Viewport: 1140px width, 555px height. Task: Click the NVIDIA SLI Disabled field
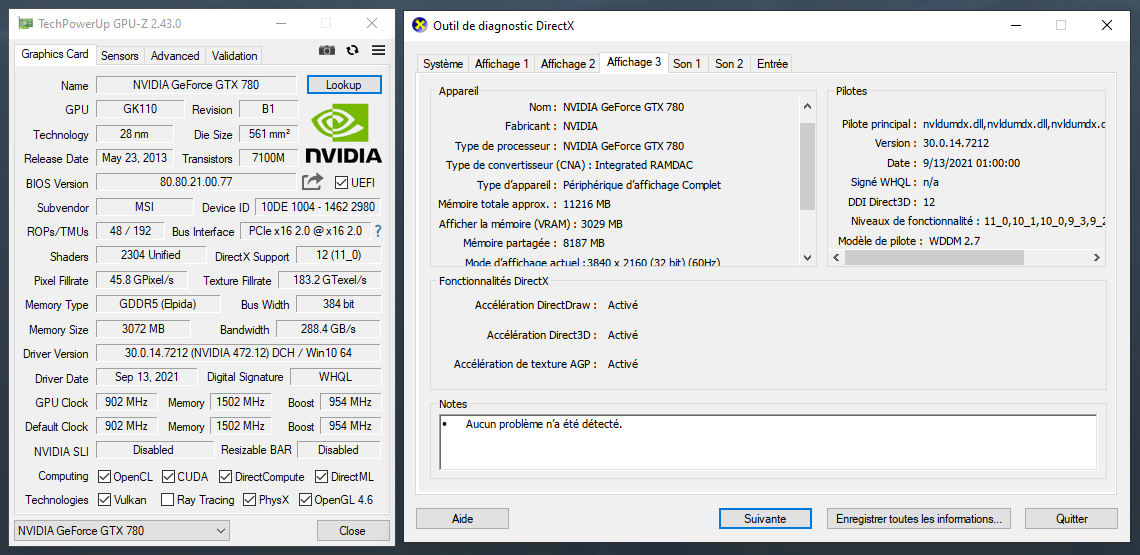pyautogui.click(x=155, y=450)
